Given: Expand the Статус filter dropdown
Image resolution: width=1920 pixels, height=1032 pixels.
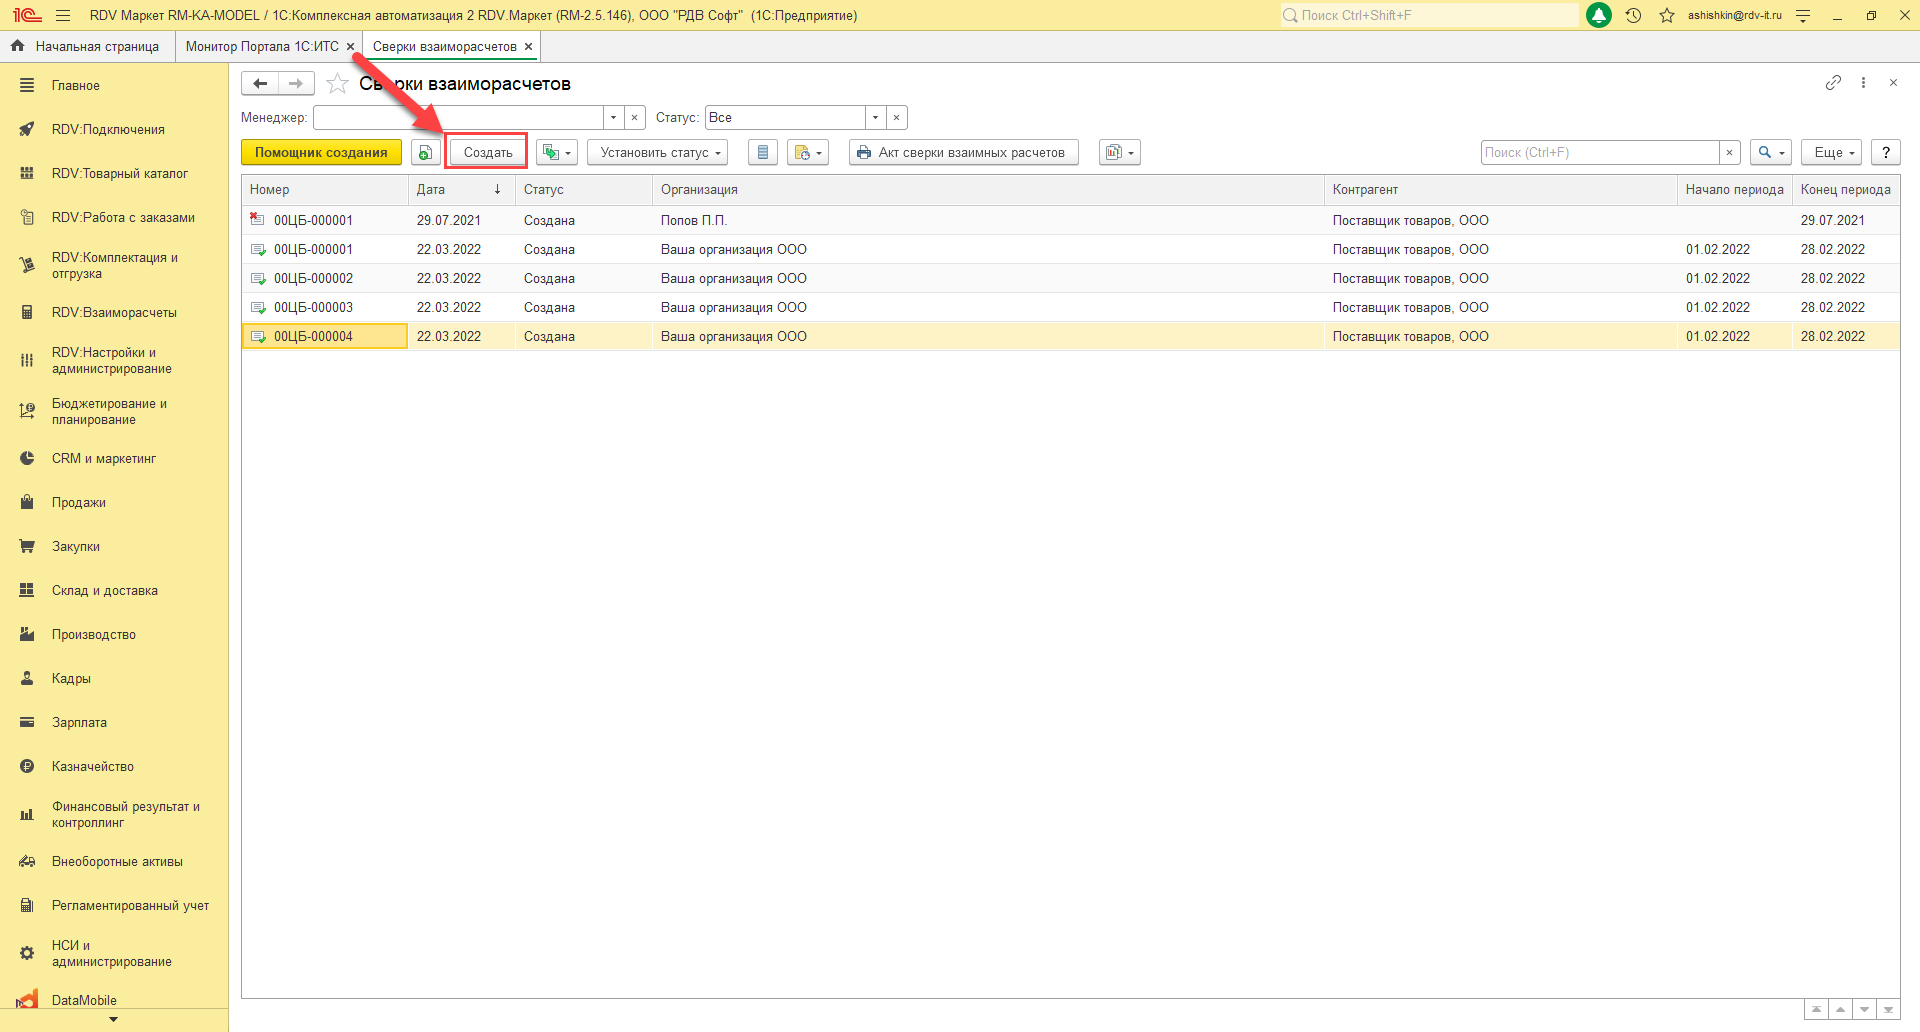Looking at the screenshot, I should 875,118.
